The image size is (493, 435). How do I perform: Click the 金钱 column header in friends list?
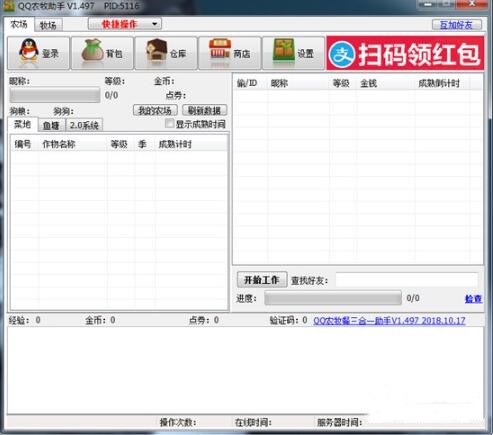386,83
